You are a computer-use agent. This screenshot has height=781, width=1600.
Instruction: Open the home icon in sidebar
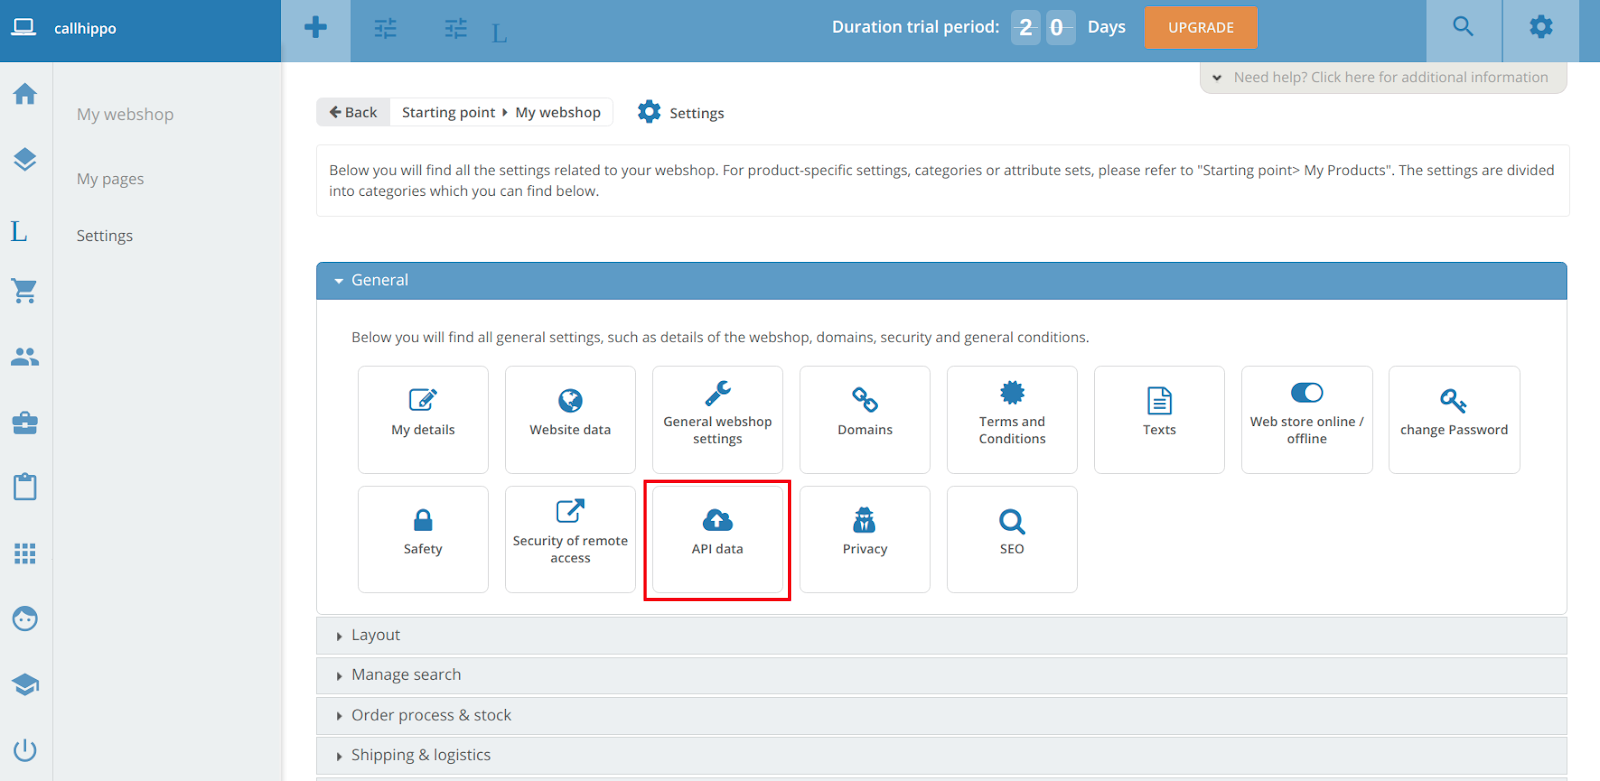click(x=25, y=94)
